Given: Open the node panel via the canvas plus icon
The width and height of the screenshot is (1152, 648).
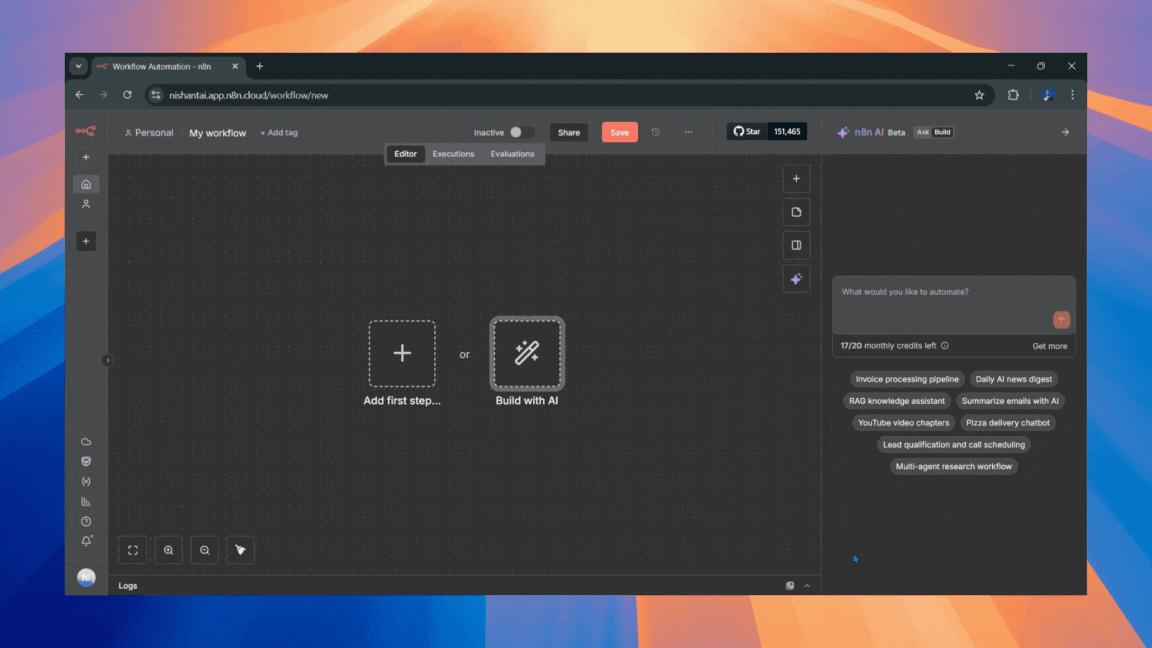Looking at the screenshot, I should click(796, 178).
